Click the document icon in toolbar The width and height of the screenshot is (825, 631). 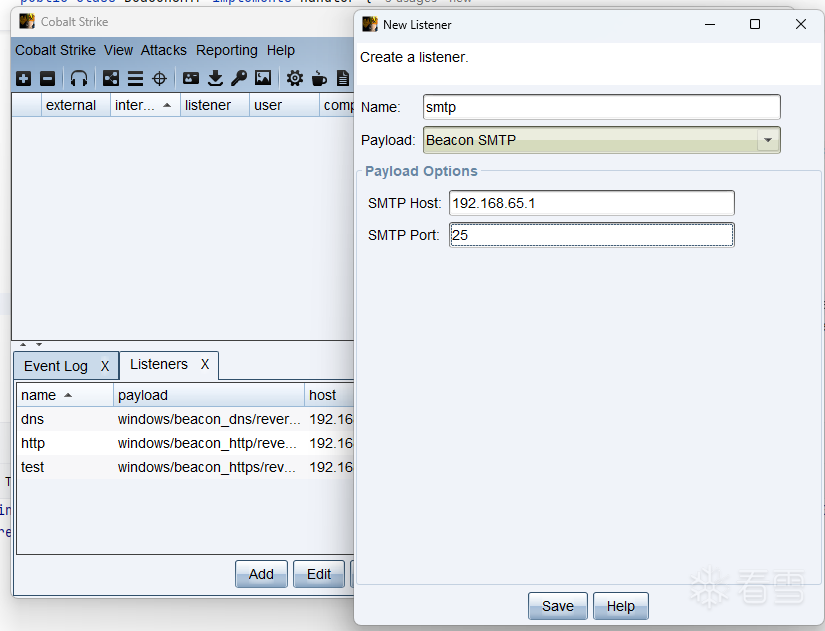tap(343, 78)
